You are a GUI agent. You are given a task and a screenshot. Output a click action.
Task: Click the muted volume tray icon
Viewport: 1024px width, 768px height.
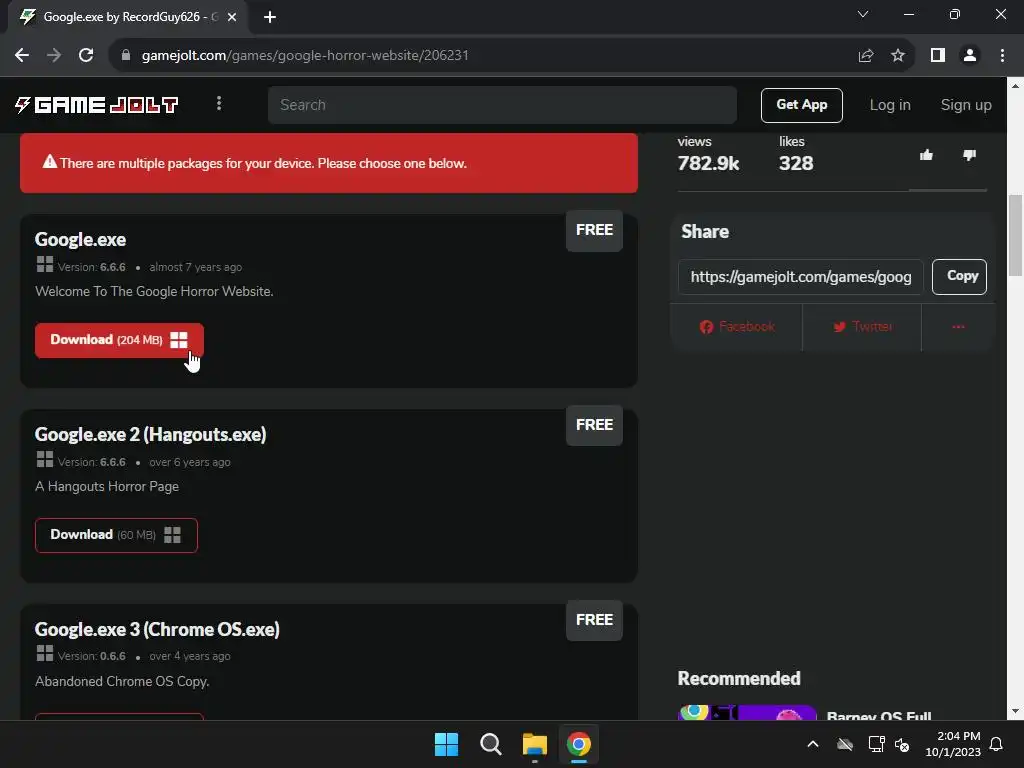click(x=902, y=744)
